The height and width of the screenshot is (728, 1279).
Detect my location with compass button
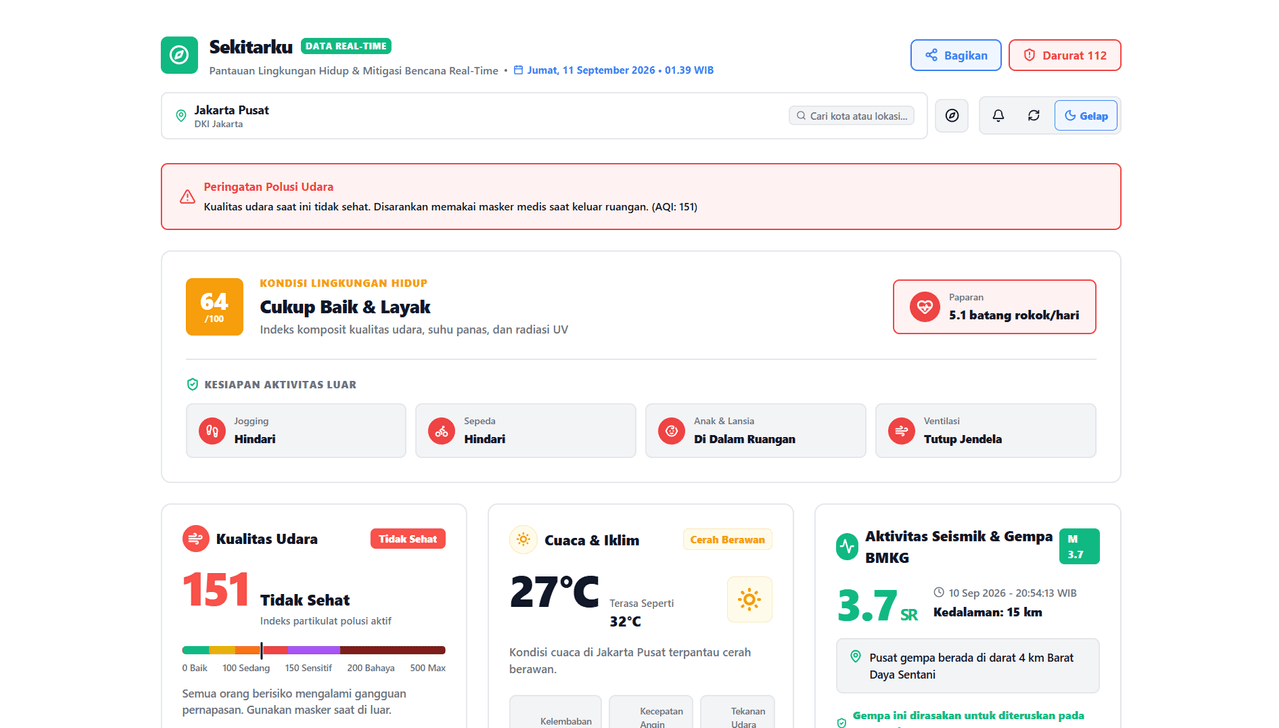[x=952, y=116]
